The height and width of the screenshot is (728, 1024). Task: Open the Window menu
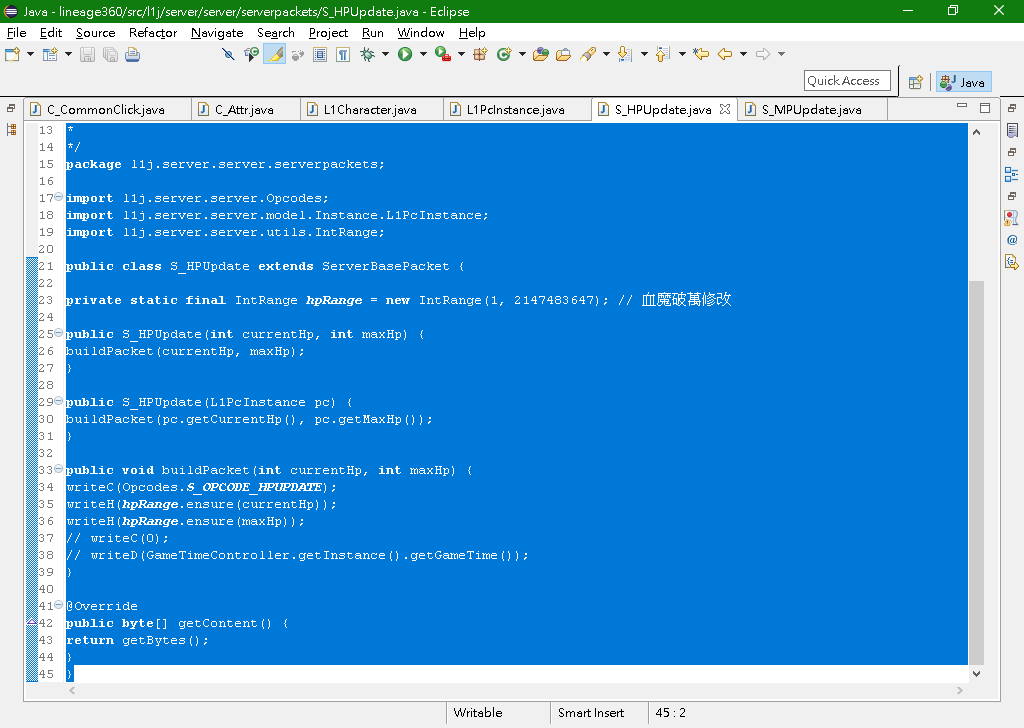pyautogui.click(x=421, y=33)
